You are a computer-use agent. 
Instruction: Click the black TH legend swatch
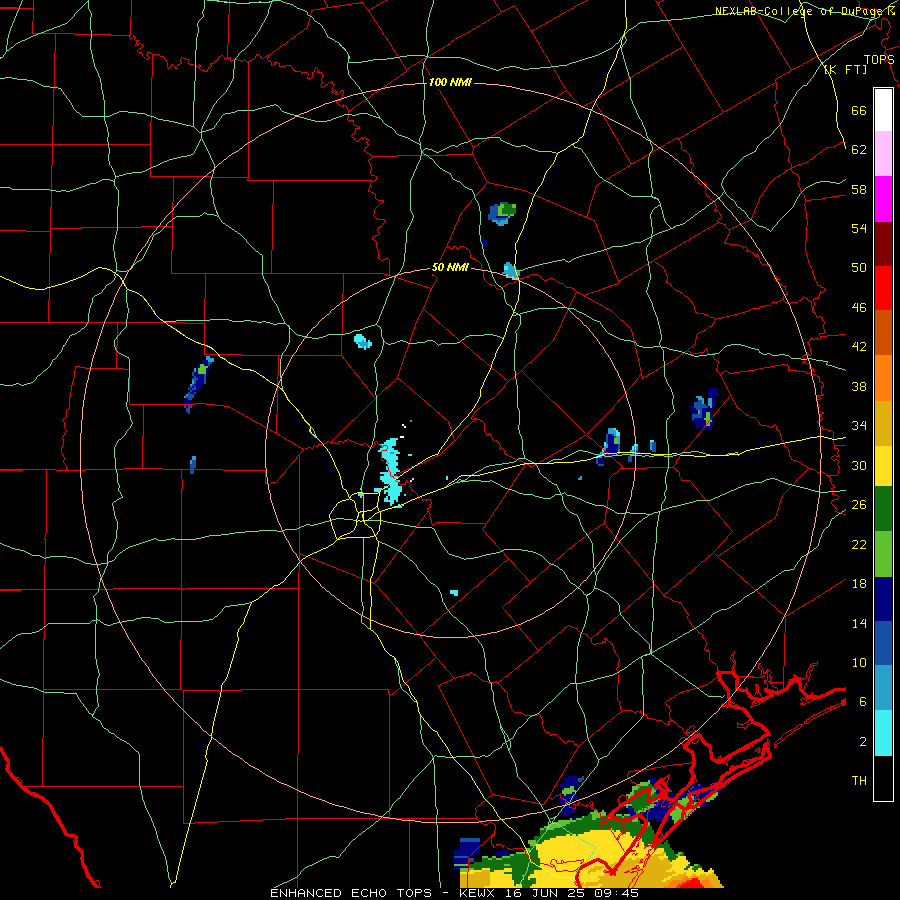[883, 778]
